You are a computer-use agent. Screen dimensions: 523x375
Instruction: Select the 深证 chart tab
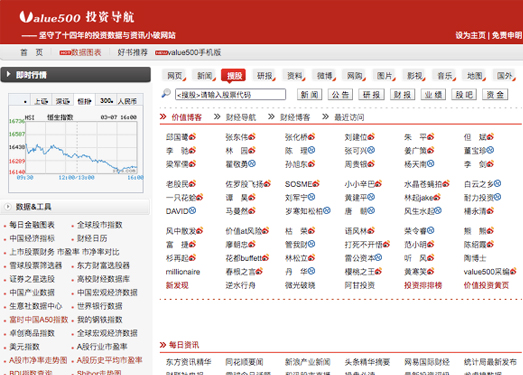62,101
